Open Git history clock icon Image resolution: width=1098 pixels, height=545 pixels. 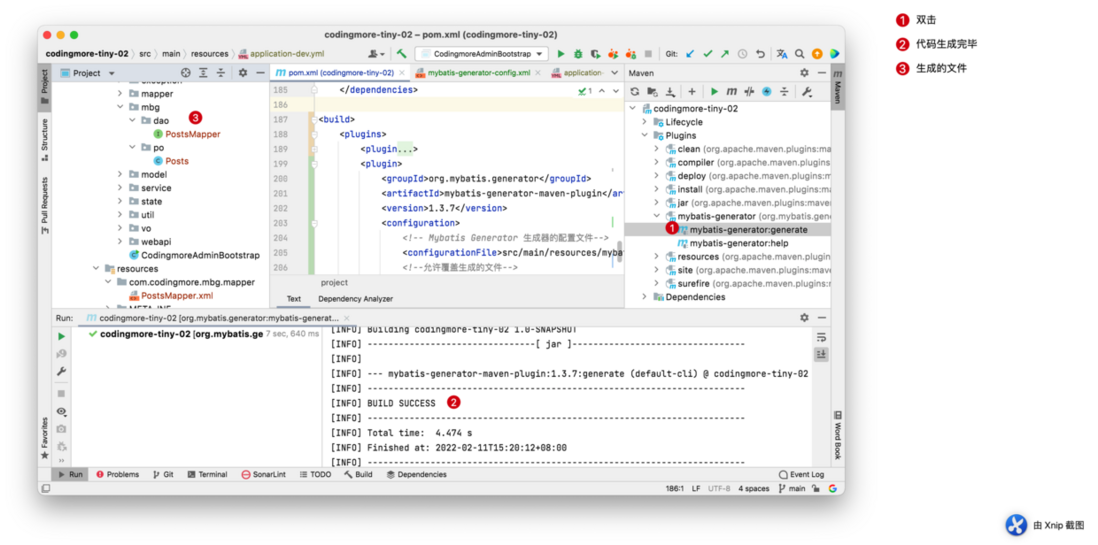(742, 54)
